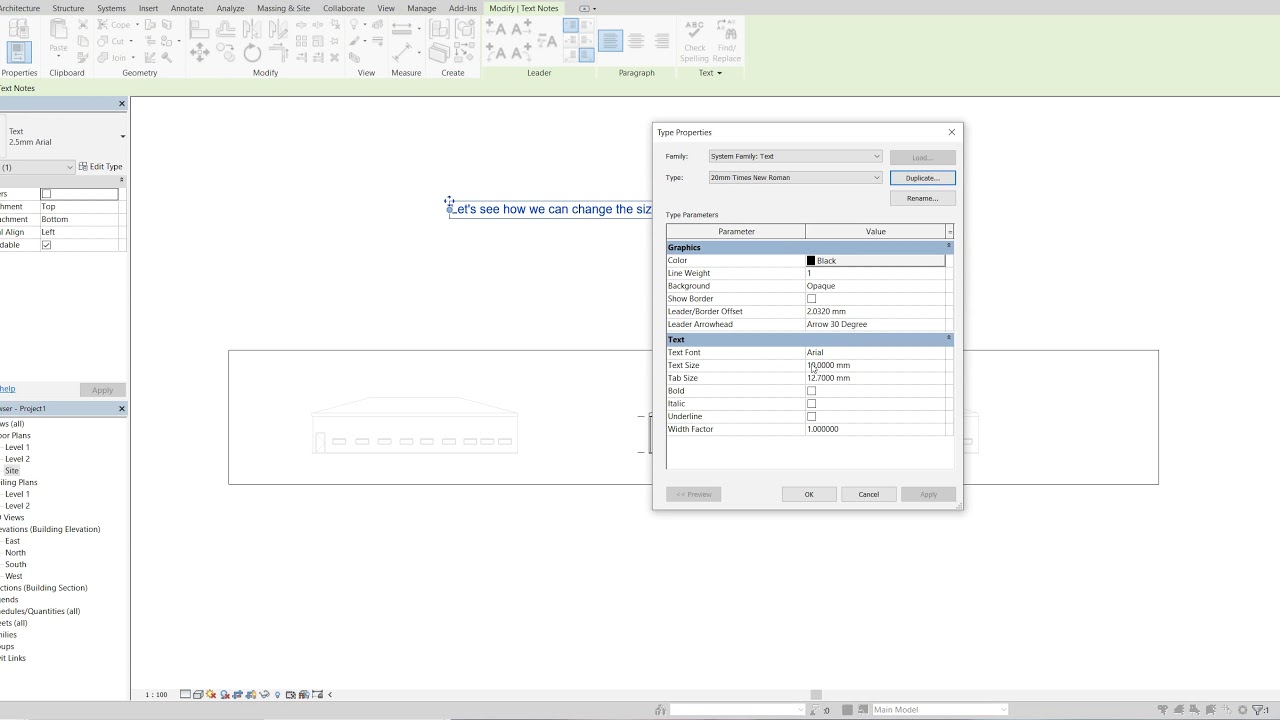The height and width of the screenshot is (720, 1280).
Task: Click the Detail Level view control icon
Action: point(186,694)
